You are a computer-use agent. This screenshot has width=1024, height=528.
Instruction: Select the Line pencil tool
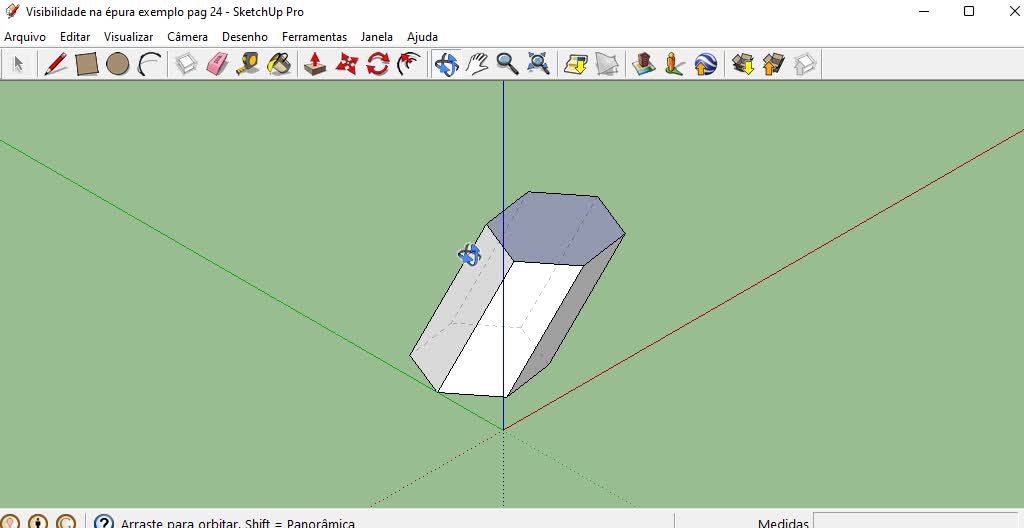[x=56, y=64]
